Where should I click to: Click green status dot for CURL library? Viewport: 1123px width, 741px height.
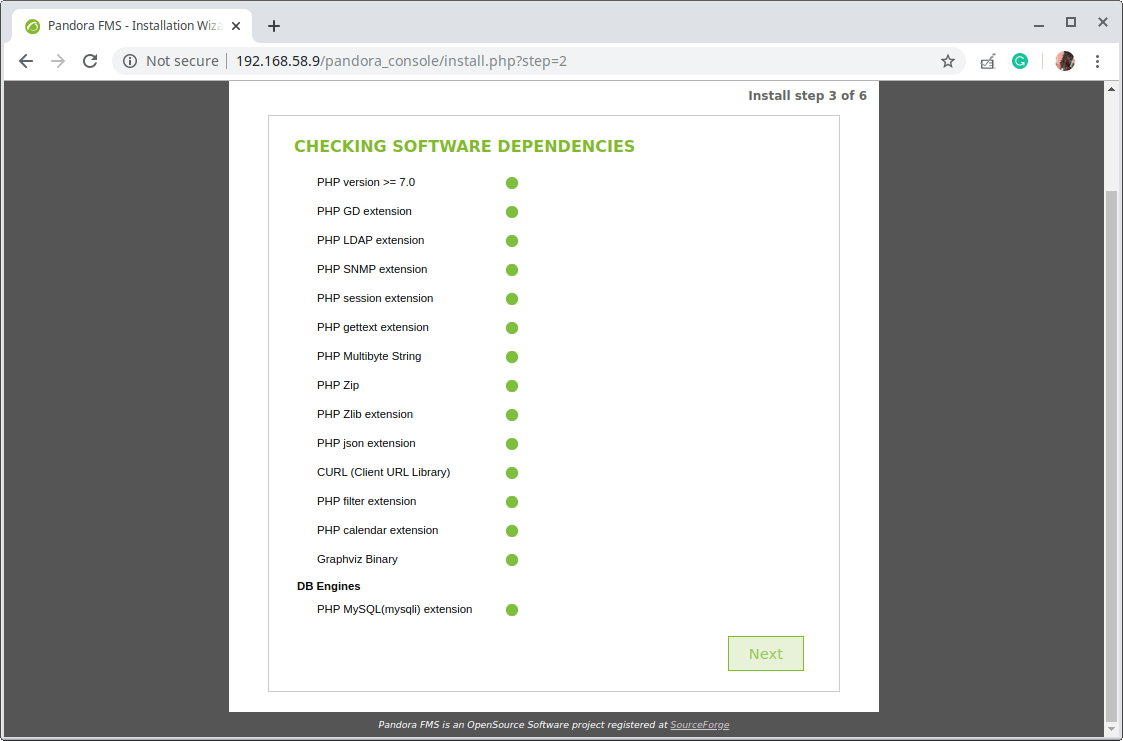(511, 473)
